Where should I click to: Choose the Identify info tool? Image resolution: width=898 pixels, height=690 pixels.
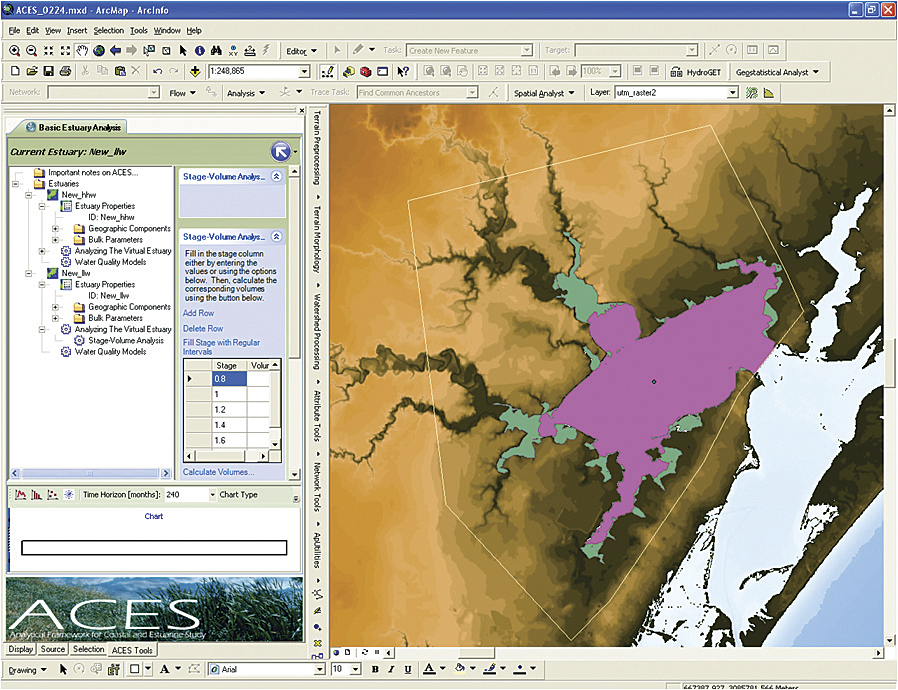click(x=200, y=50)
